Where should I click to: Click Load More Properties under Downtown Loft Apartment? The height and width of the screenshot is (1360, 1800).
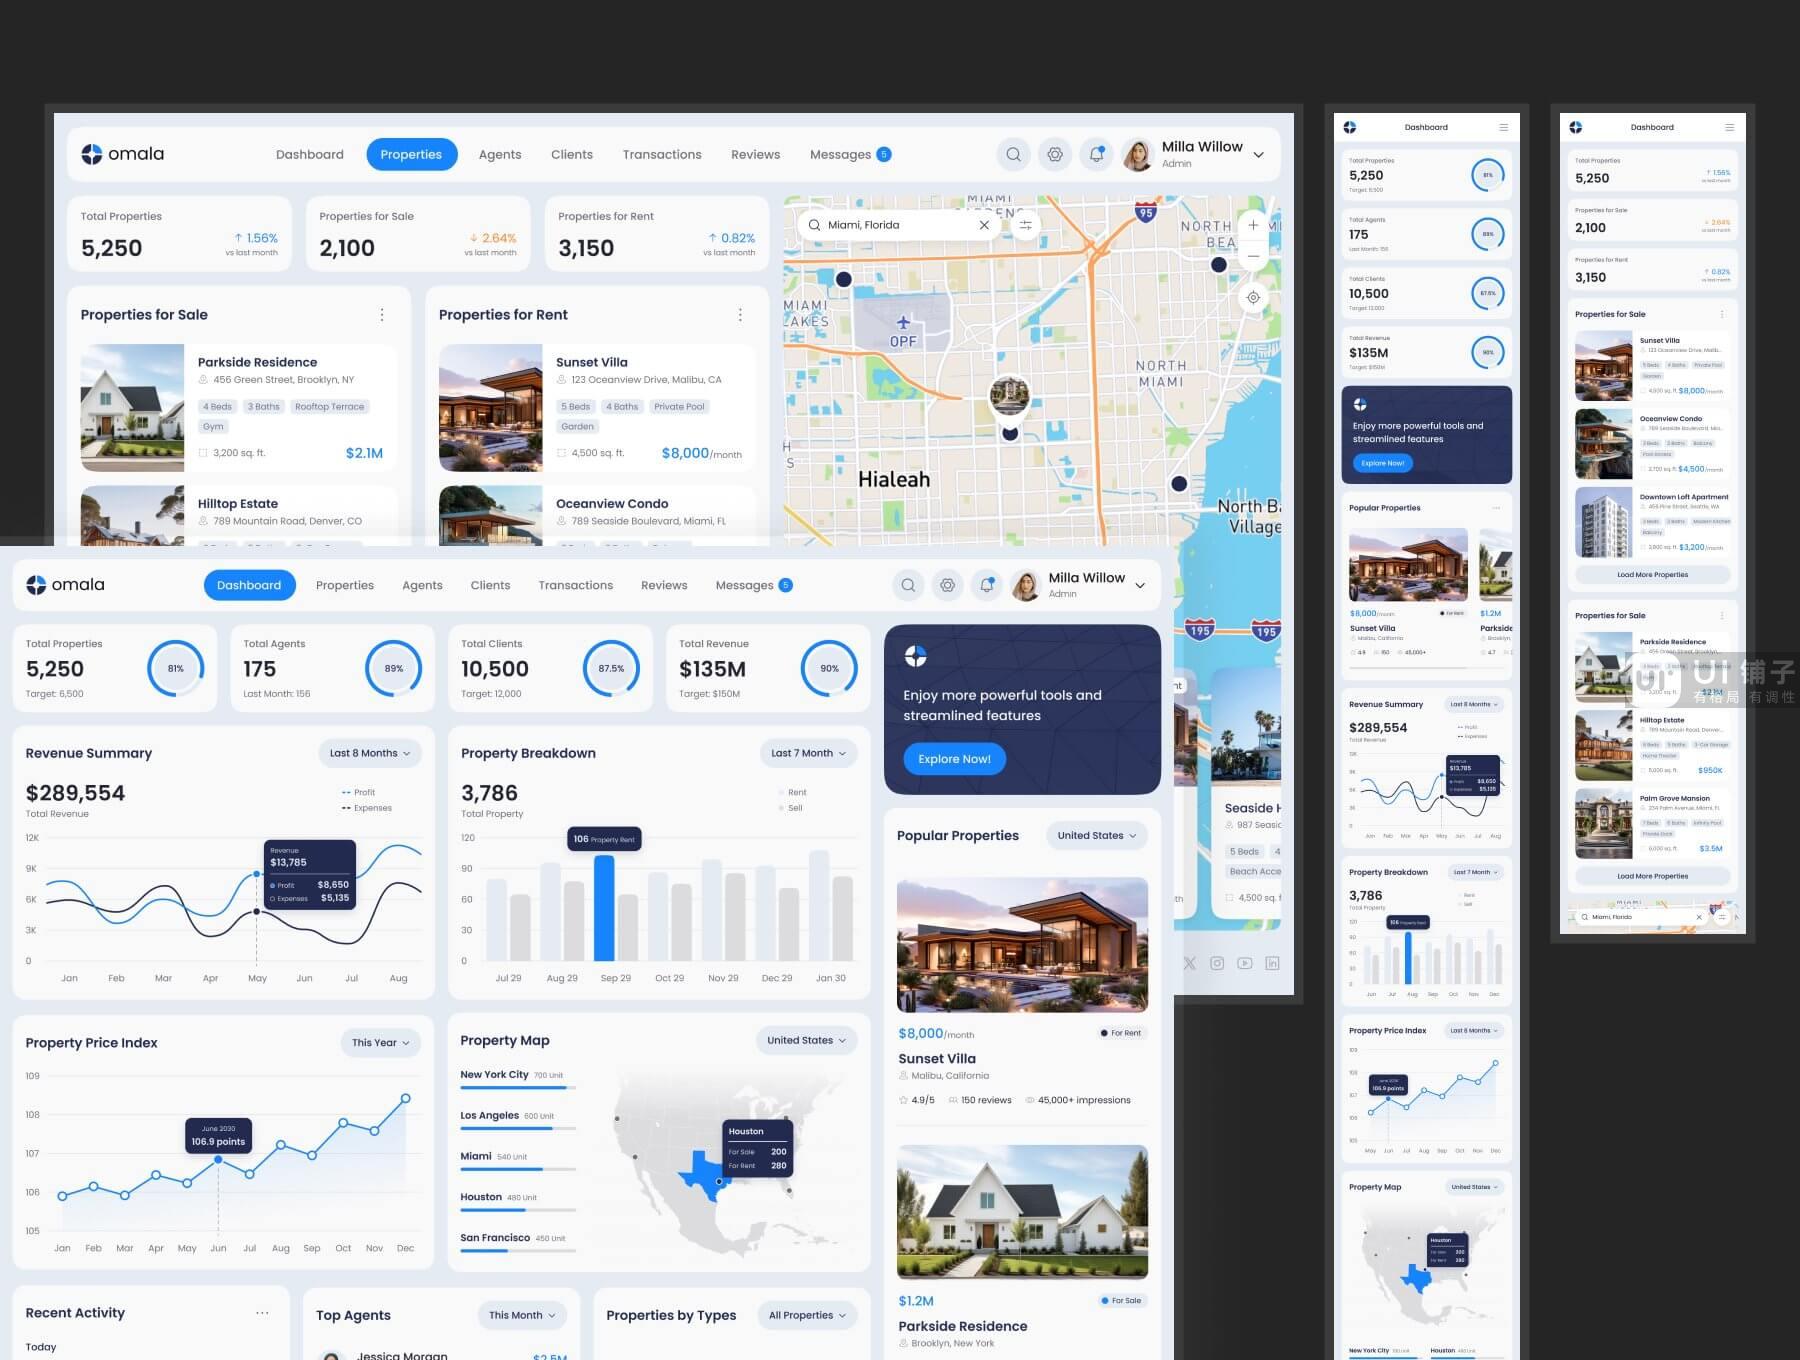coord(1652,575)
